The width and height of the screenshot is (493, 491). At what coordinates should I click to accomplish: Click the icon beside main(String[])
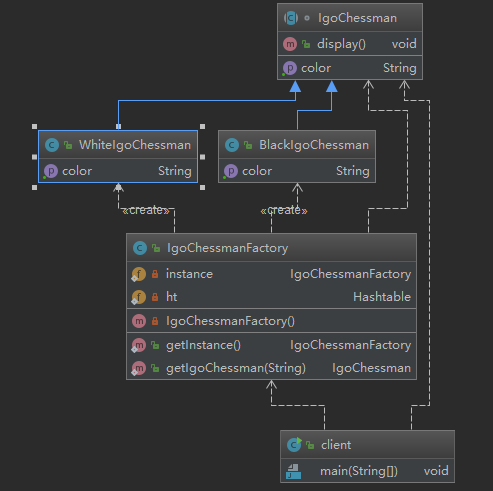[x=294, y=471]
